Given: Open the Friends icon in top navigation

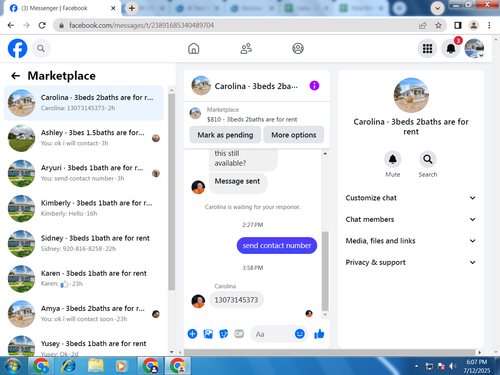Looking at the screenshot, I should [x=246, y=49].
